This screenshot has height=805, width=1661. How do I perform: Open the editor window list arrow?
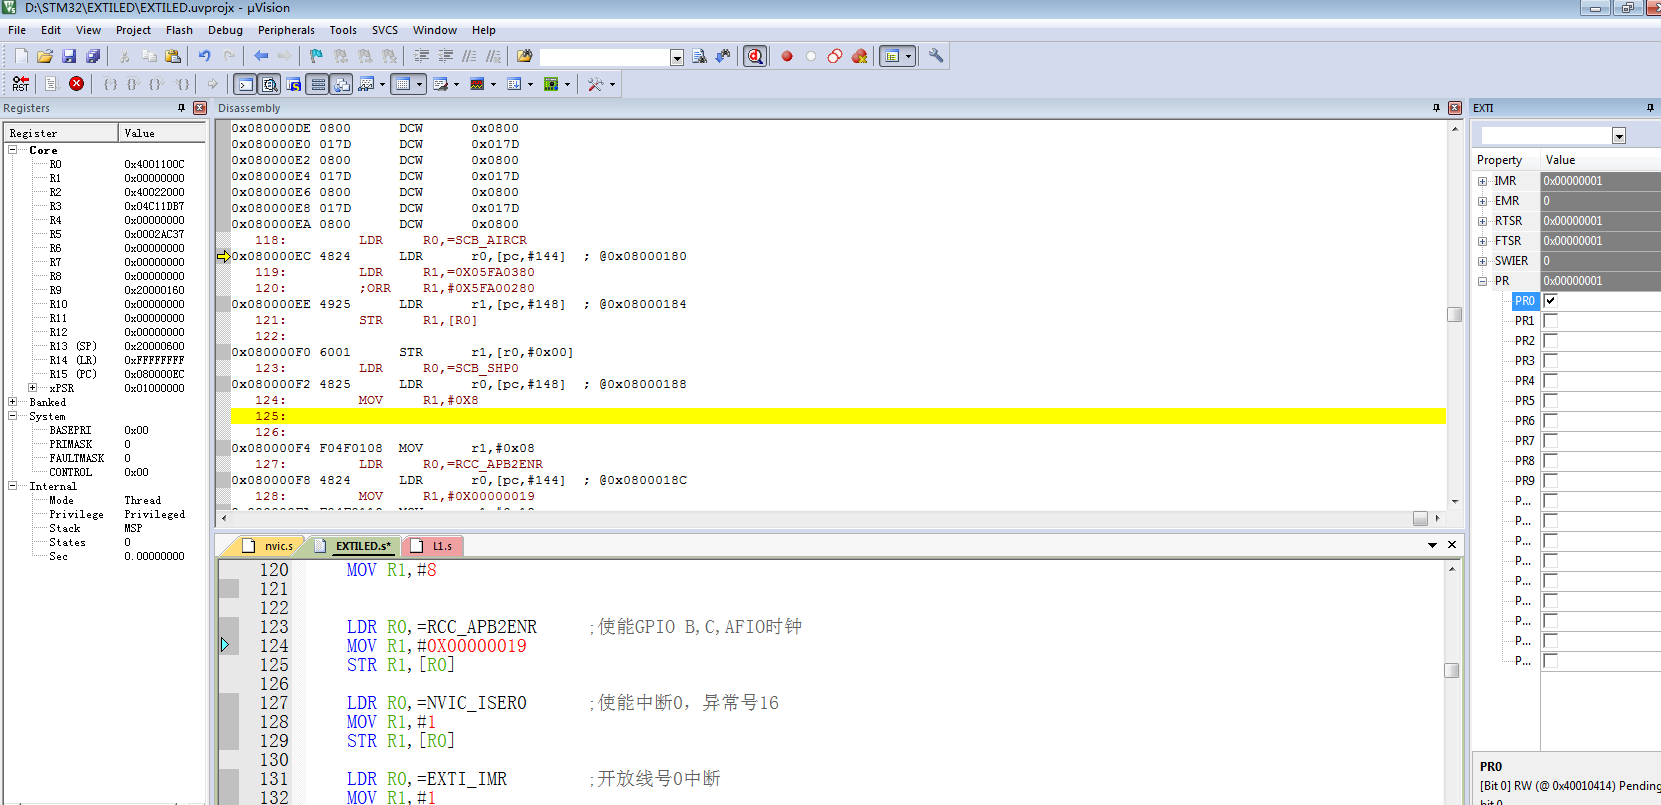(x=1432, y=545)
